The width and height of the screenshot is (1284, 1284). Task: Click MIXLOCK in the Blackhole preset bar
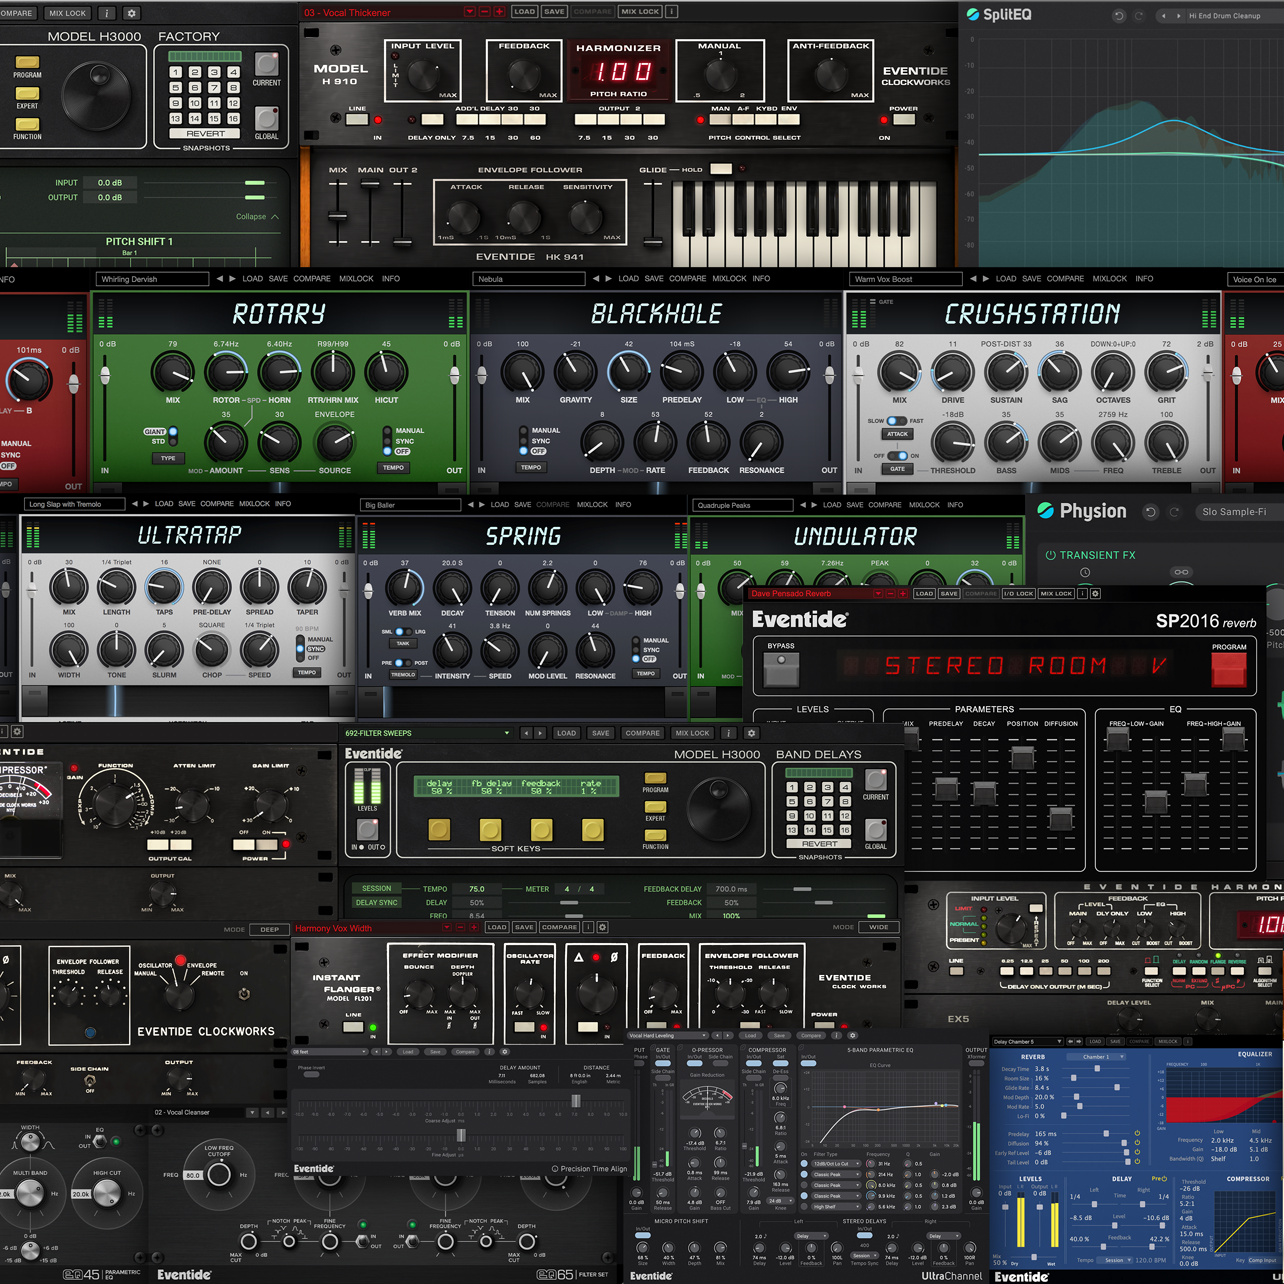click(729, 279)
